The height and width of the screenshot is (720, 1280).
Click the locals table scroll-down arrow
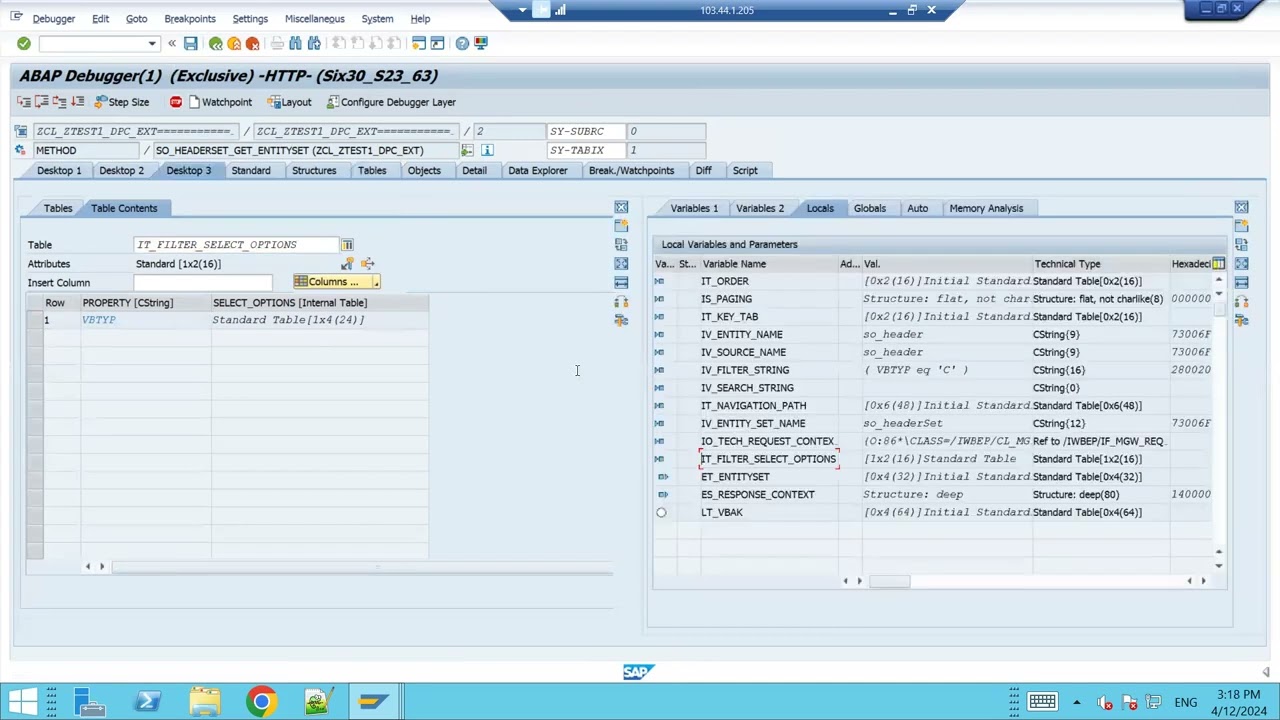(x=1218, y=564)
